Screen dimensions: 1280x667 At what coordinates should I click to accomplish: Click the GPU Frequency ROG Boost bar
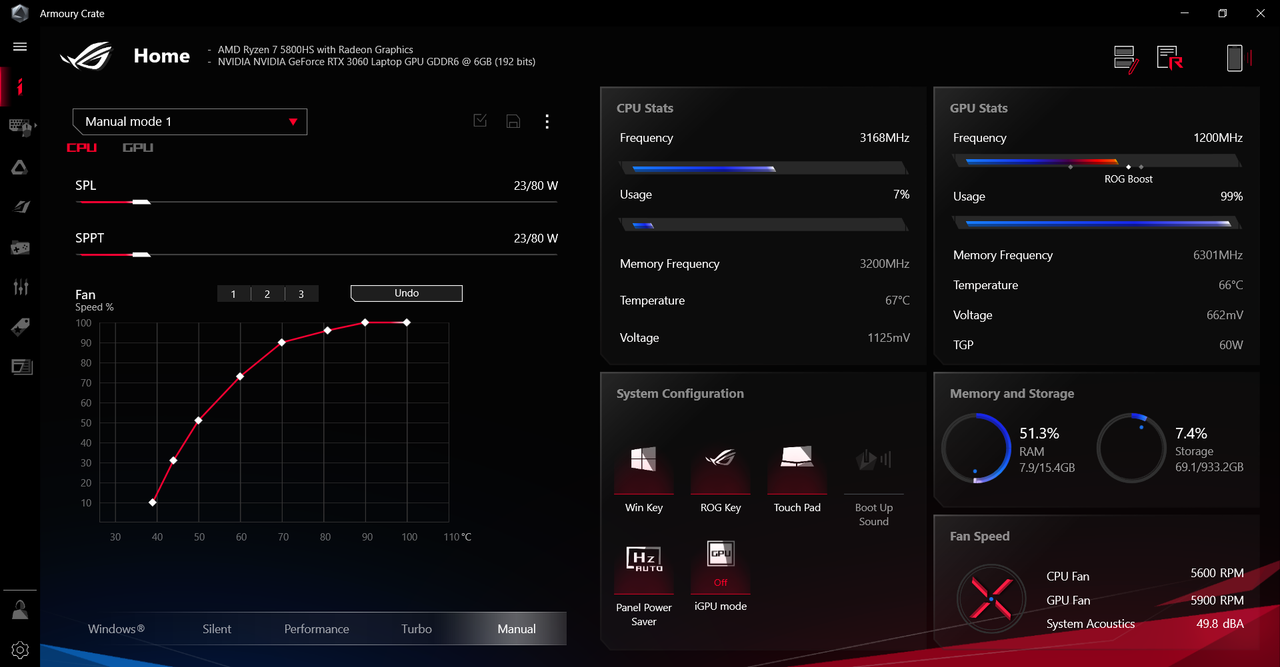tap(1098, 162)
